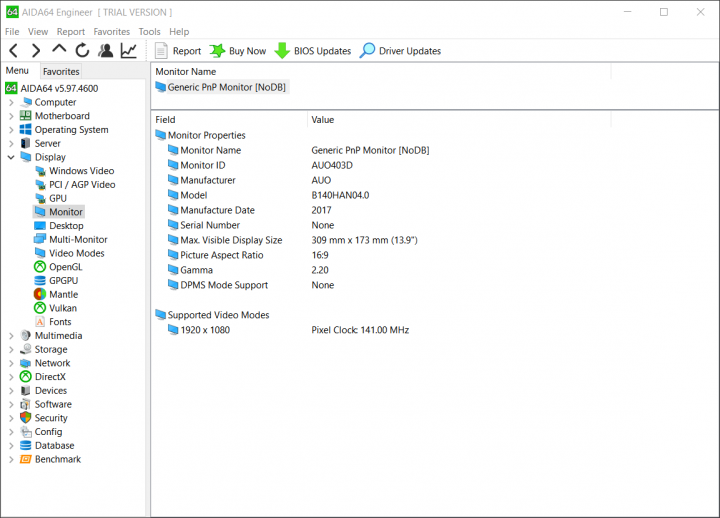Click the GPGPU icon in tree
This screenshot has width=720, height=518.
coord(40,281)
